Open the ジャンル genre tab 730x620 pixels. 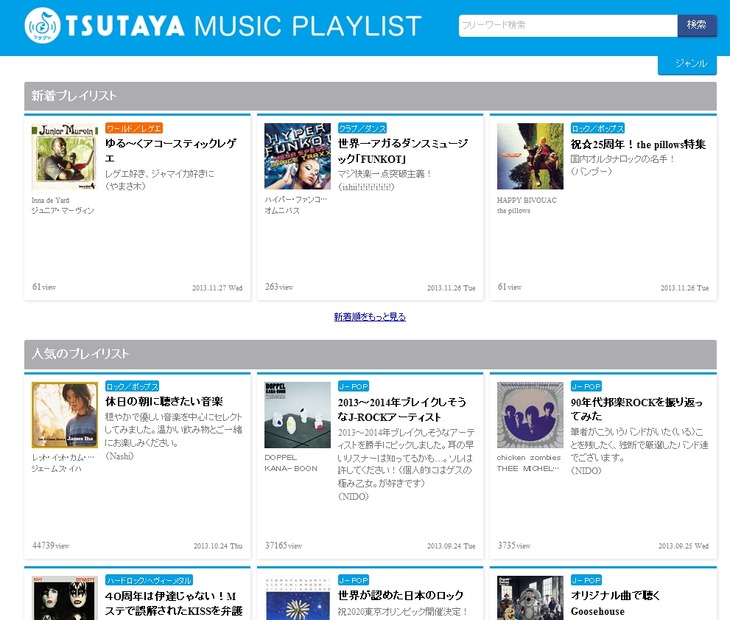click(x=687, y=64)
